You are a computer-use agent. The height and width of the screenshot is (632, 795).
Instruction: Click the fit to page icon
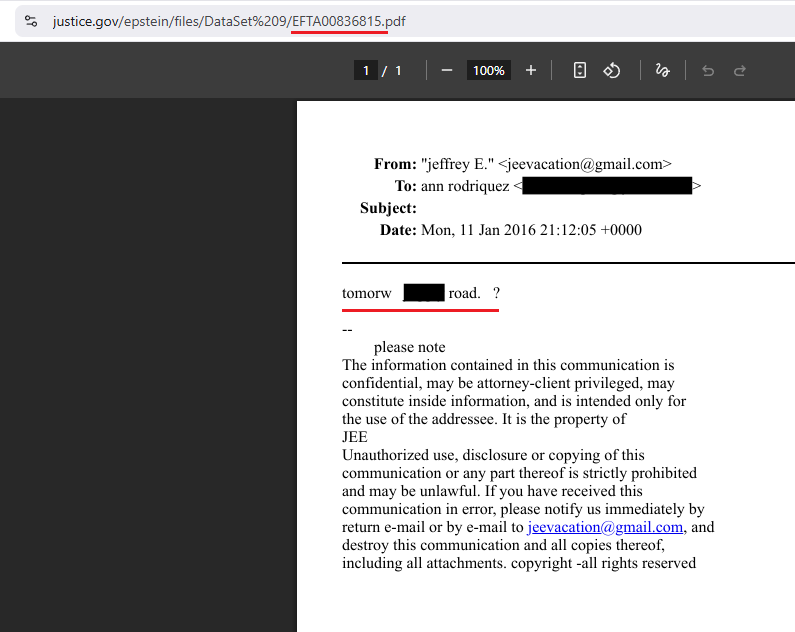pyautogui.click(x=579, y=70)
